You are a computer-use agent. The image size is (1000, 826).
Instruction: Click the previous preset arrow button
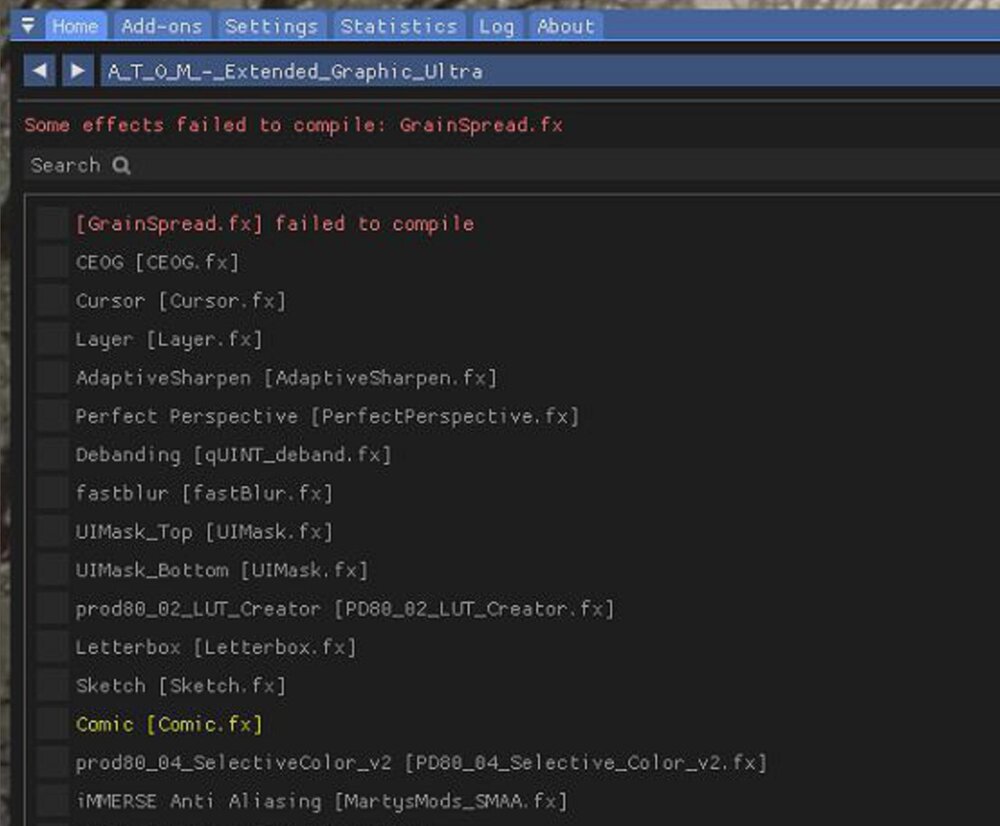point(40,71)
